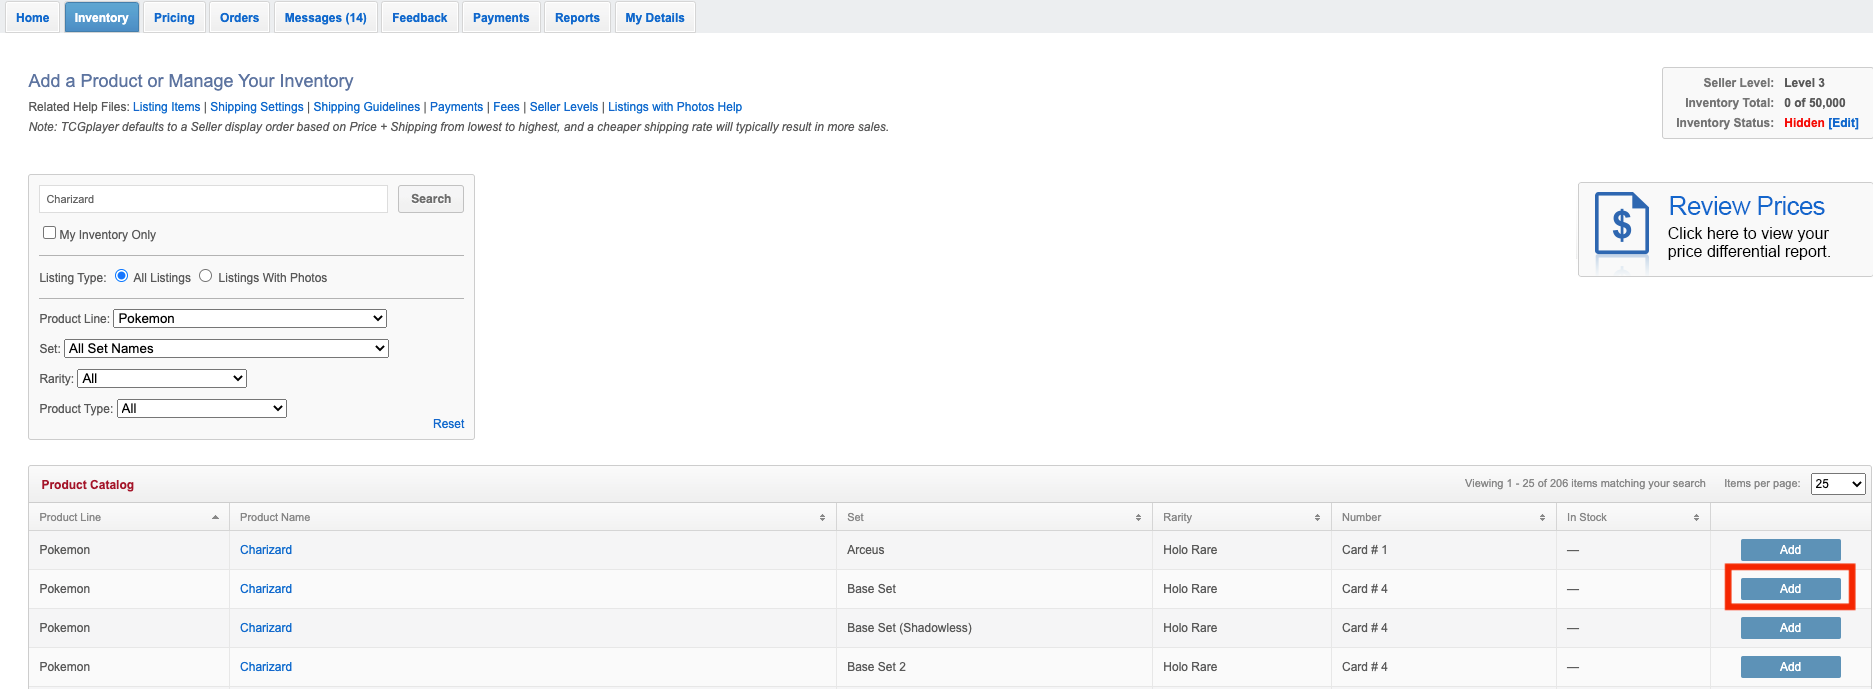Open Charizard link in Base Set row
This screenshot has width=1873, height=689.
pos(266,589)
